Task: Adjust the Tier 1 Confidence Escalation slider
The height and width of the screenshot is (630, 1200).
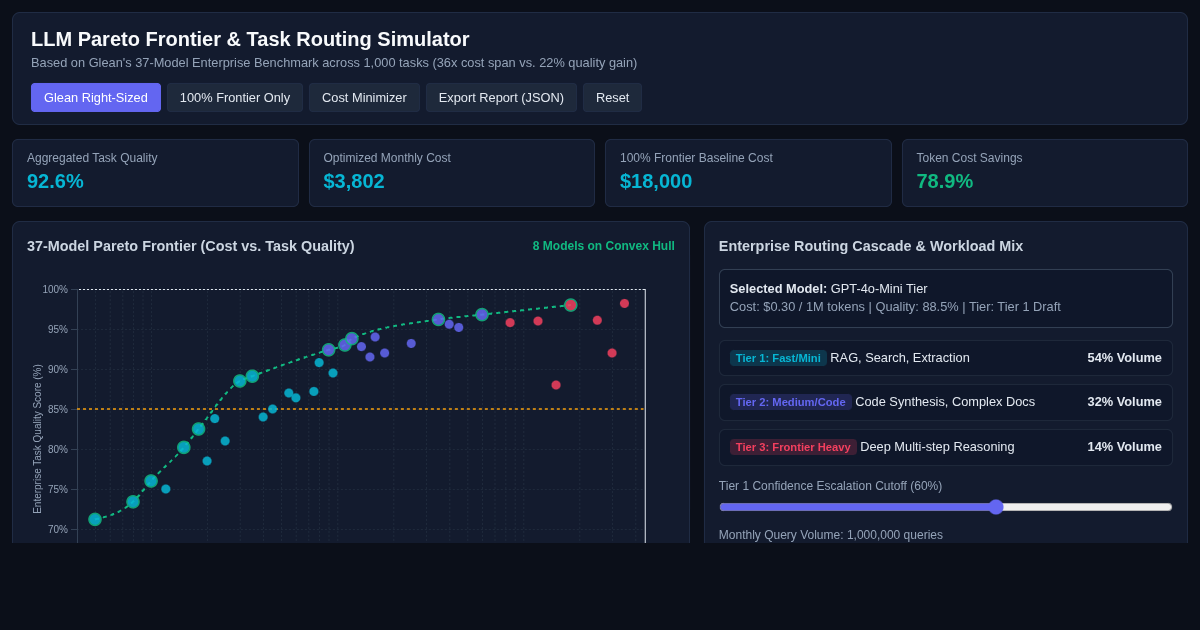Action: tap(945, 507)
